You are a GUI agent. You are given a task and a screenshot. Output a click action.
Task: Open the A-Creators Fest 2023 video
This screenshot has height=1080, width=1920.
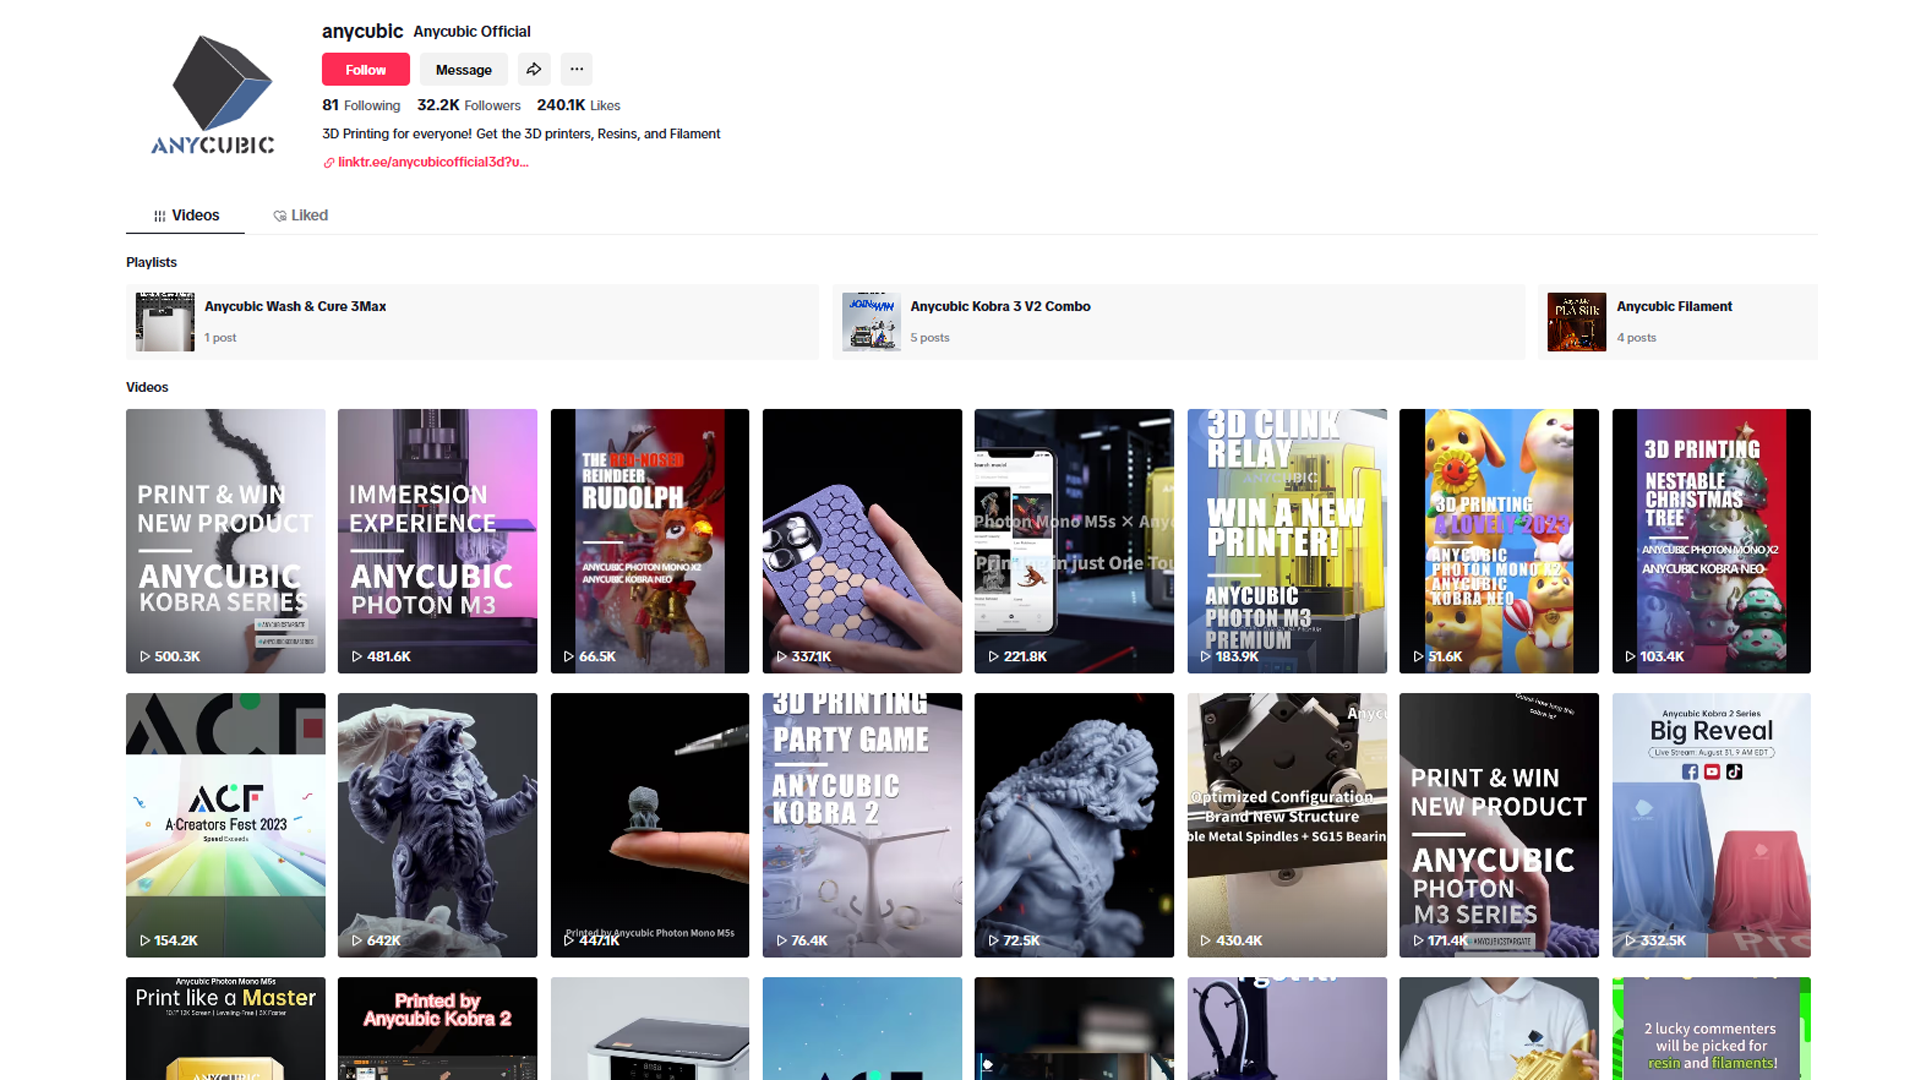225,824
